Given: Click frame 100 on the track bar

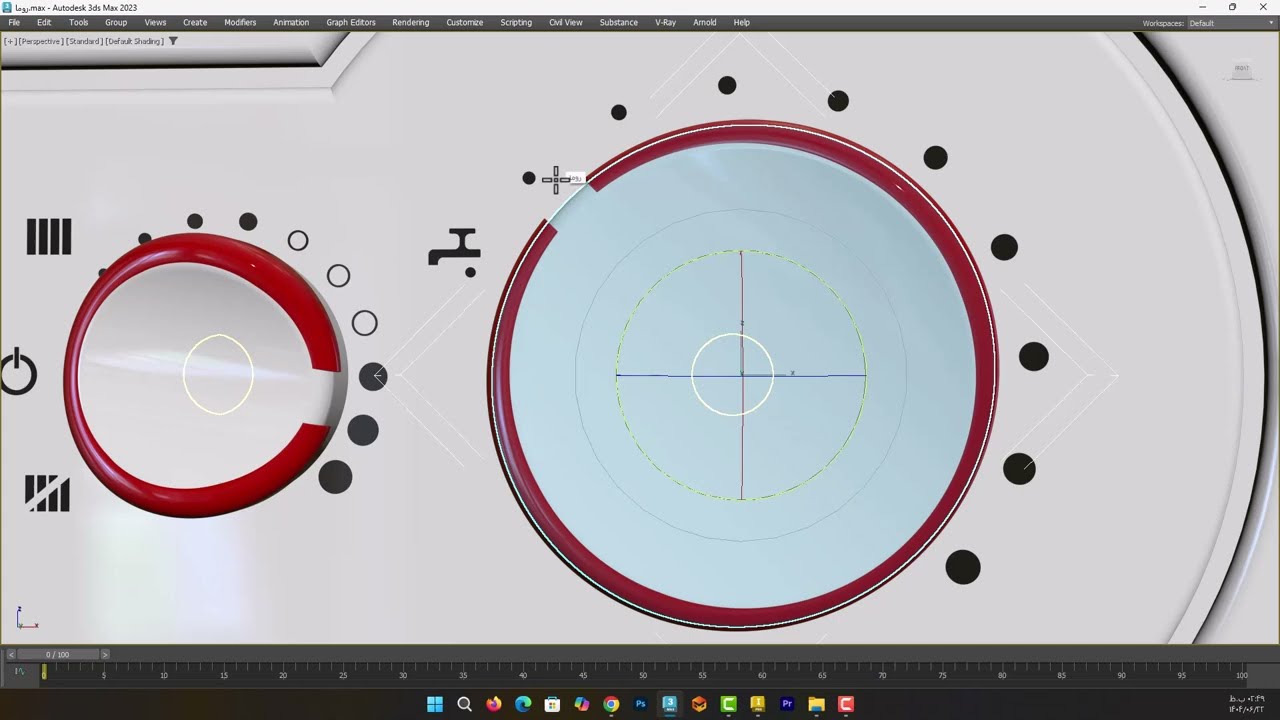Looking at the screenshot, I should click(1241, 674).
